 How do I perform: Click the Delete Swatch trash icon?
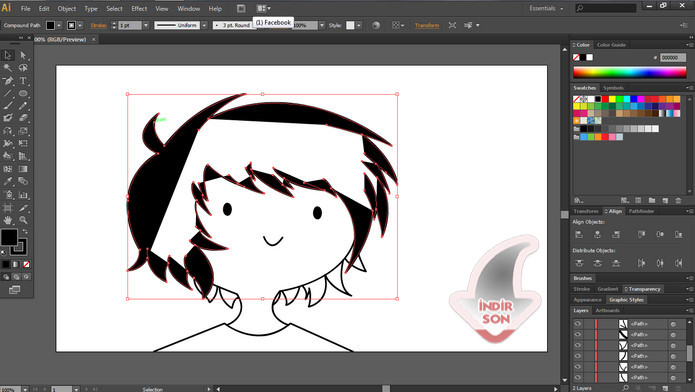(678, 201)
